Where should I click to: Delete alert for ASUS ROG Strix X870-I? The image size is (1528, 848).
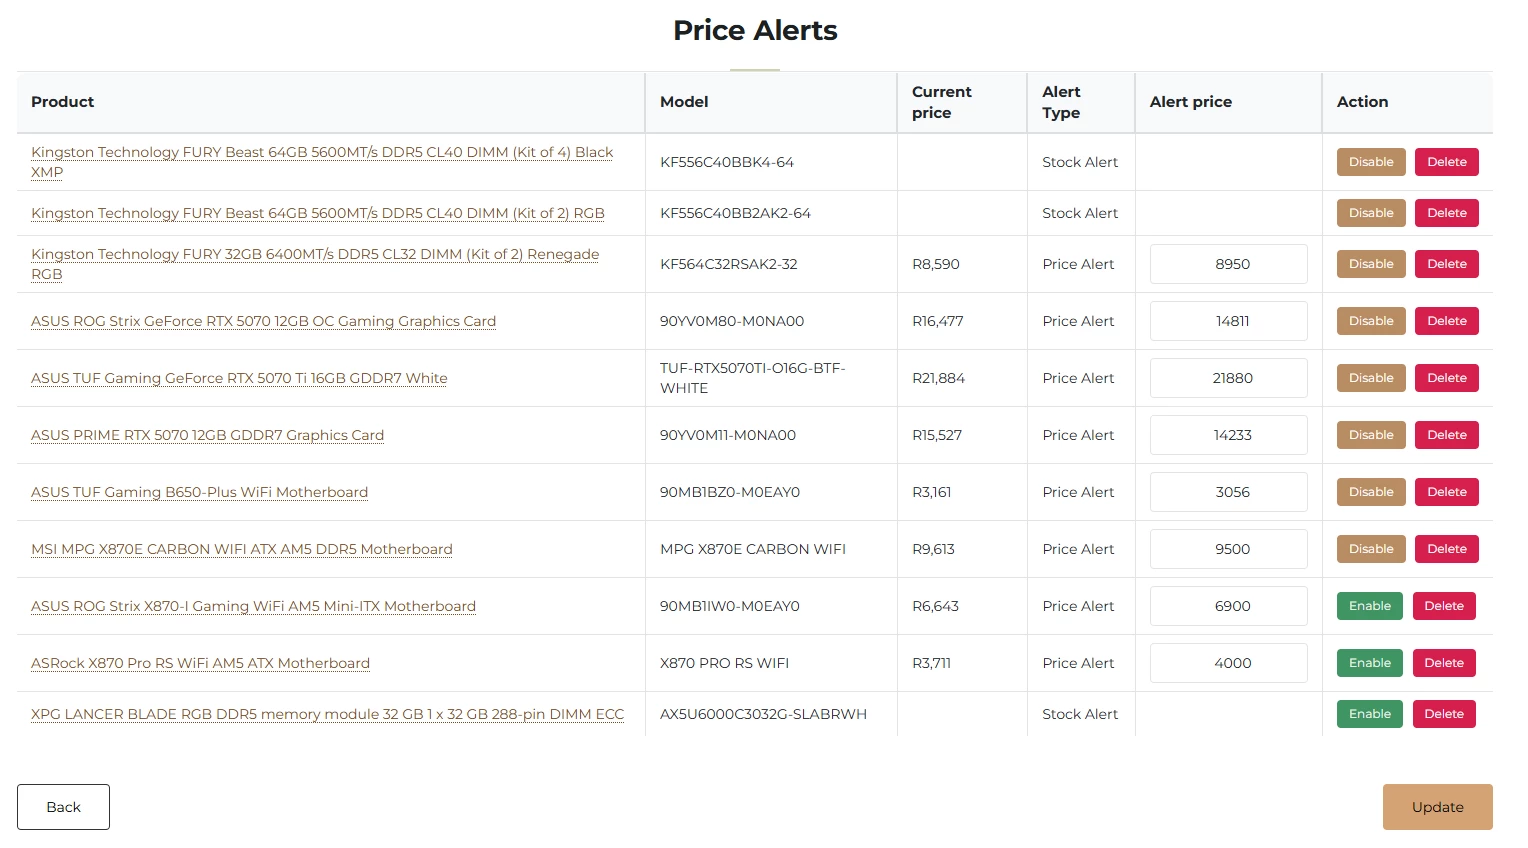(1444, 606)
